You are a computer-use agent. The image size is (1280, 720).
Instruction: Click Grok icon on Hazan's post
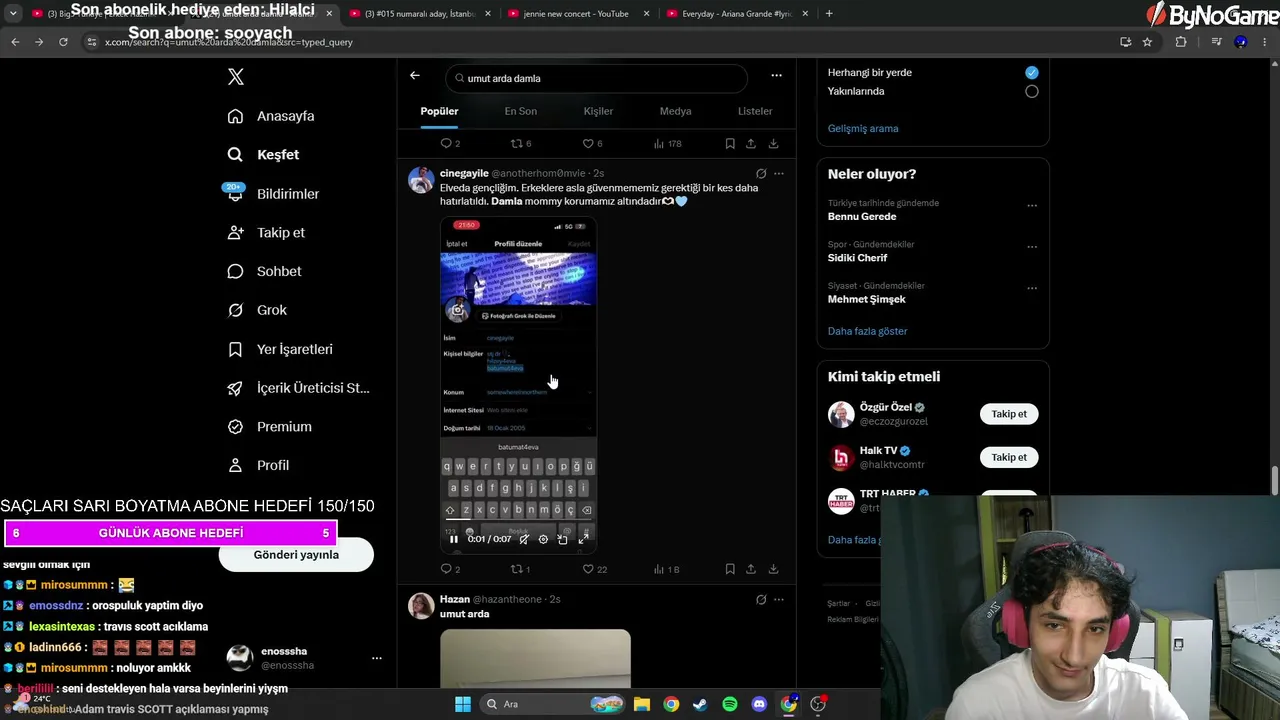[x=761, y=600]
